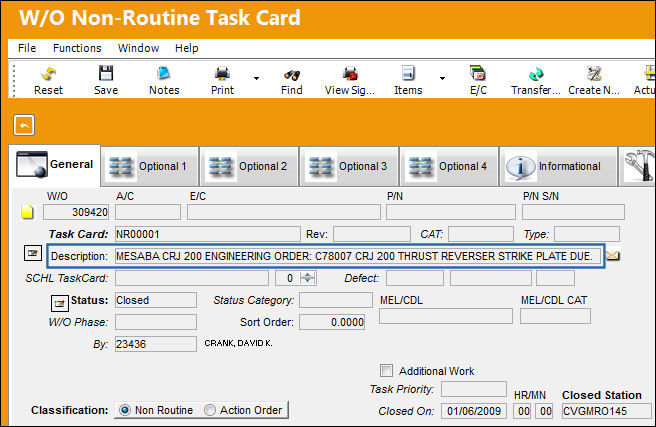Click the name CRANK, DAVID K.
The height and width of the screenshot is (427, 656).
tap(238, 343)
